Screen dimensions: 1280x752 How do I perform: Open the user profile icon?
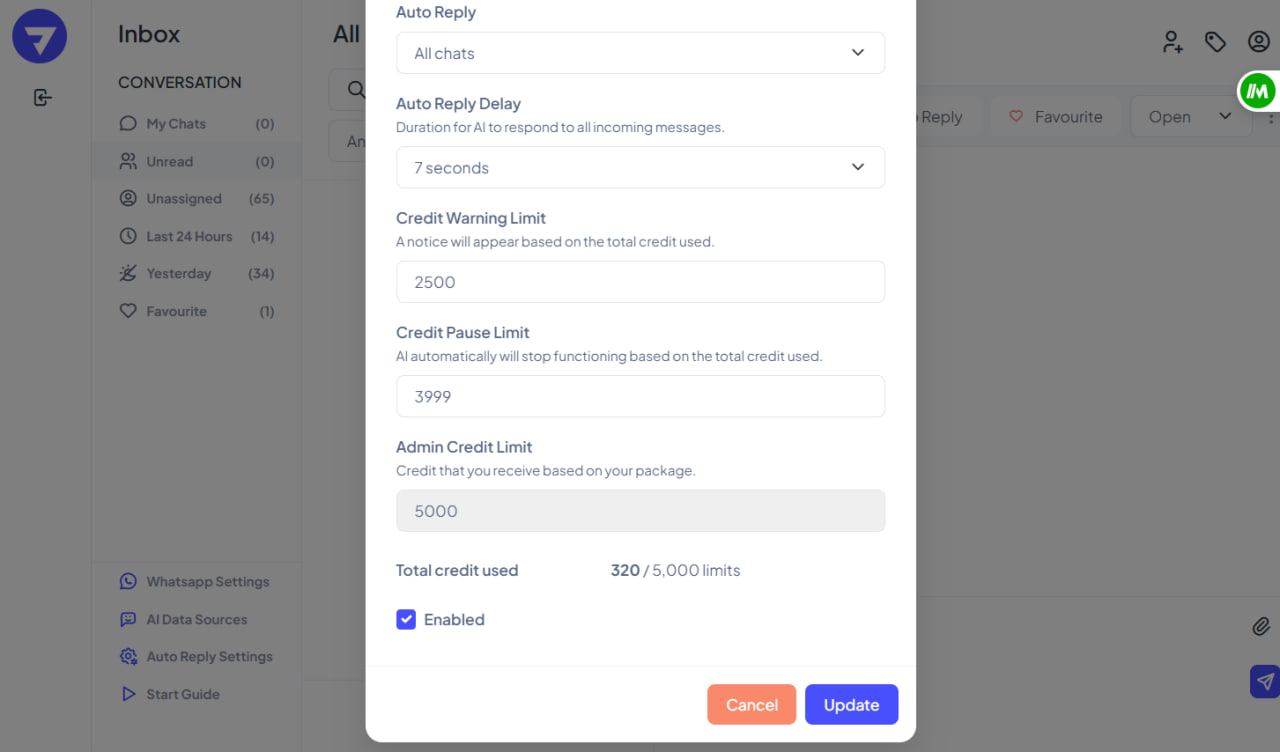[1258, 41]
